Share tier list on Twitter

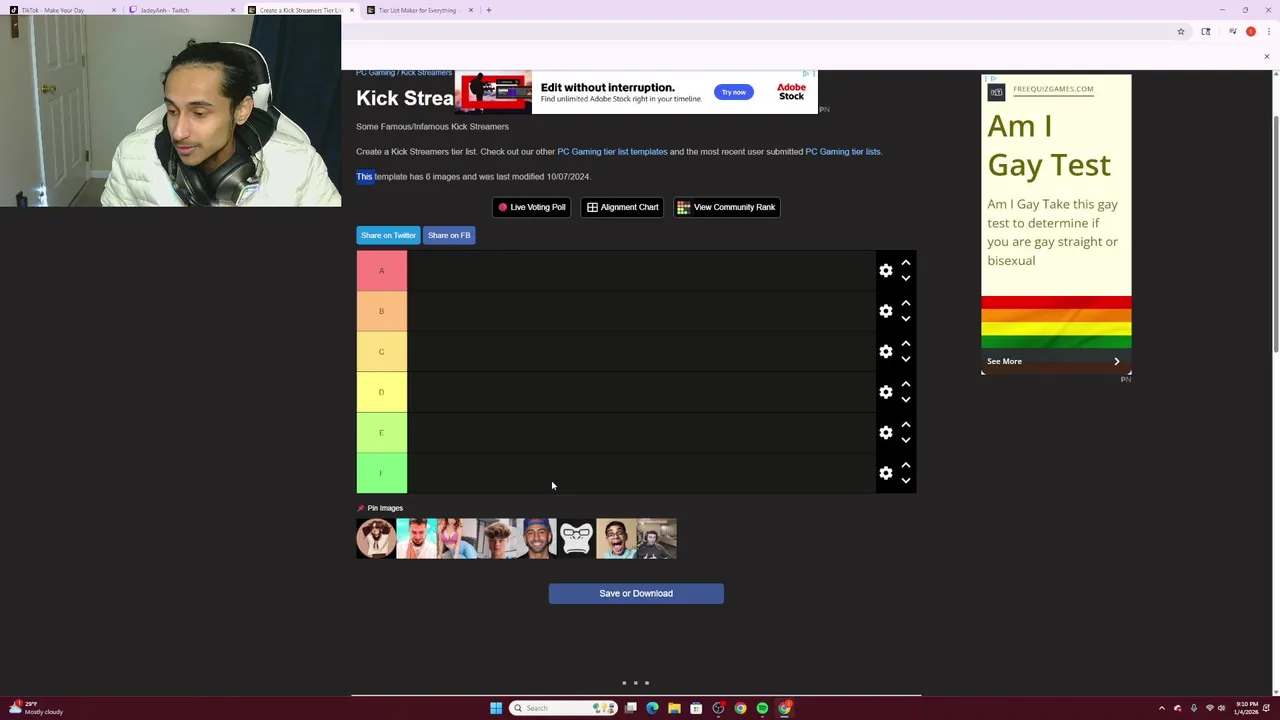pos(388,235)
